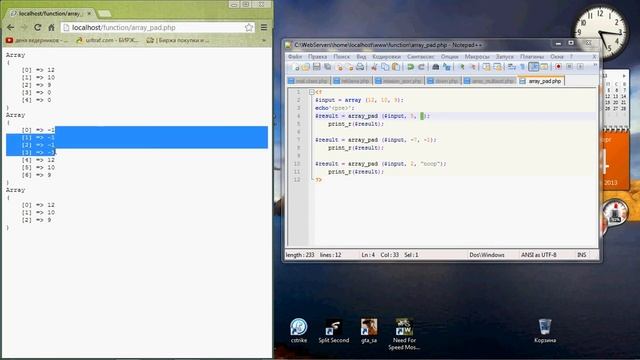Click the browser Home icon
Screen dimensions: 640x360
51,28
